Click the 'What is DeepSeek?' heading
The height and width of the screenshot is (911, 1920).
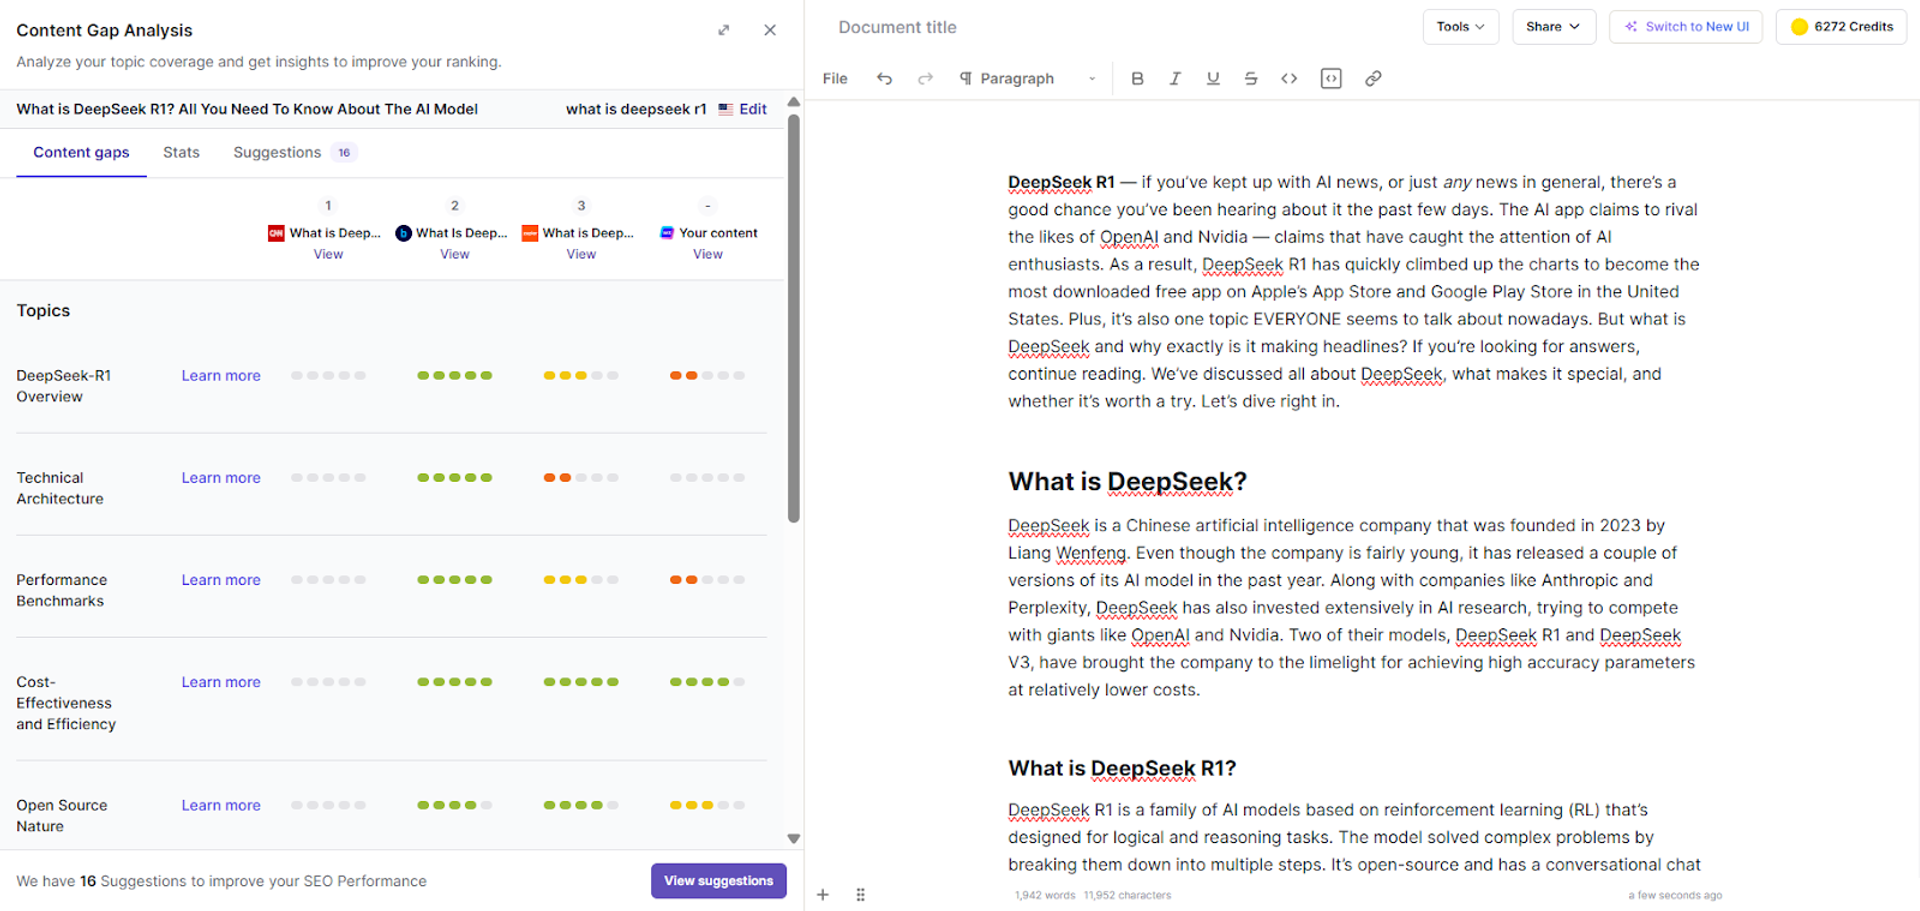1127,482
